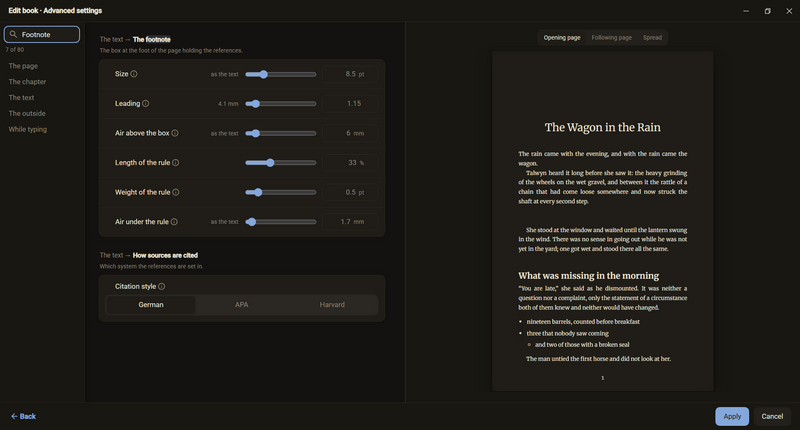800x430 pixels.
Task: Select Harvard citation style
Action: [x=332, y=305]
